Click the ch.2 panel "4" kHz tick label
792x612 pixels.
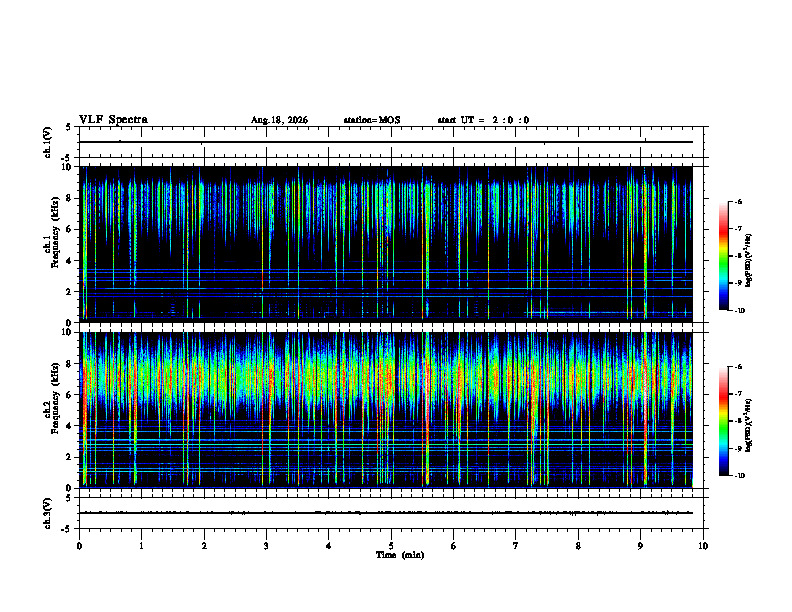point(69,426)
